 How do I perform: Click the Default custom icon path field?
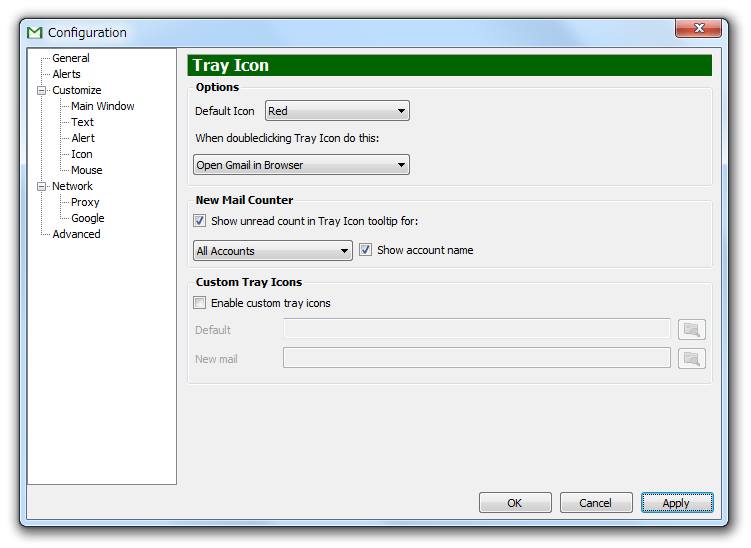click(x=477, y=329)
